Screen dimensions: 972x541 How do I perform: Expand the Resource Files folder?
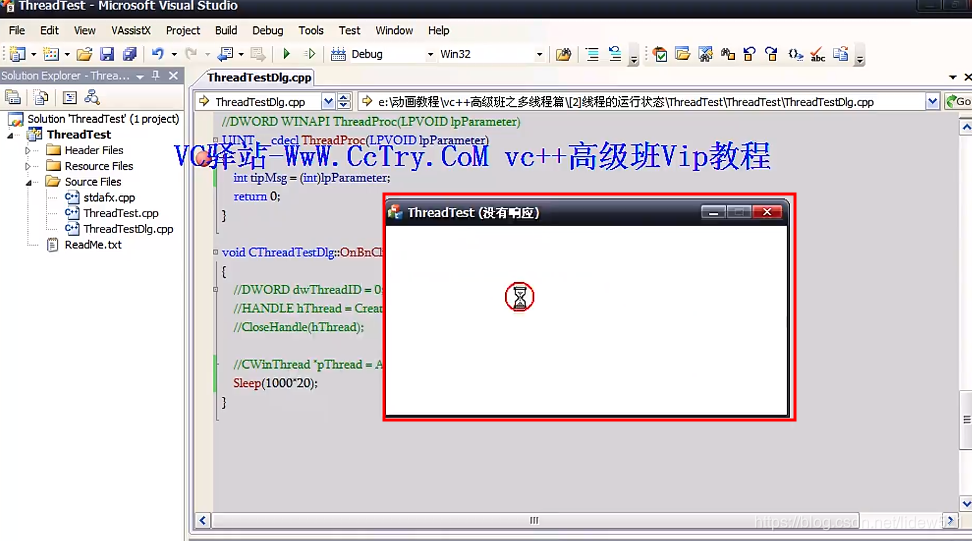click(x=27, y=166)
